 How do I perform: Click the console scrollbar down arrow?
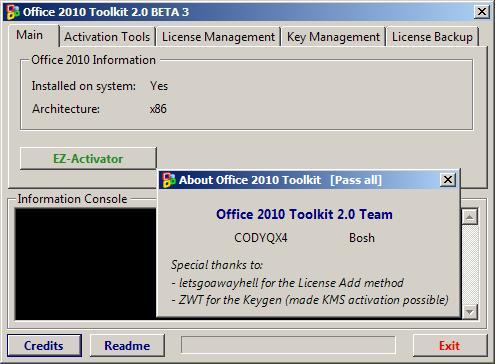(x=470, y=312)
